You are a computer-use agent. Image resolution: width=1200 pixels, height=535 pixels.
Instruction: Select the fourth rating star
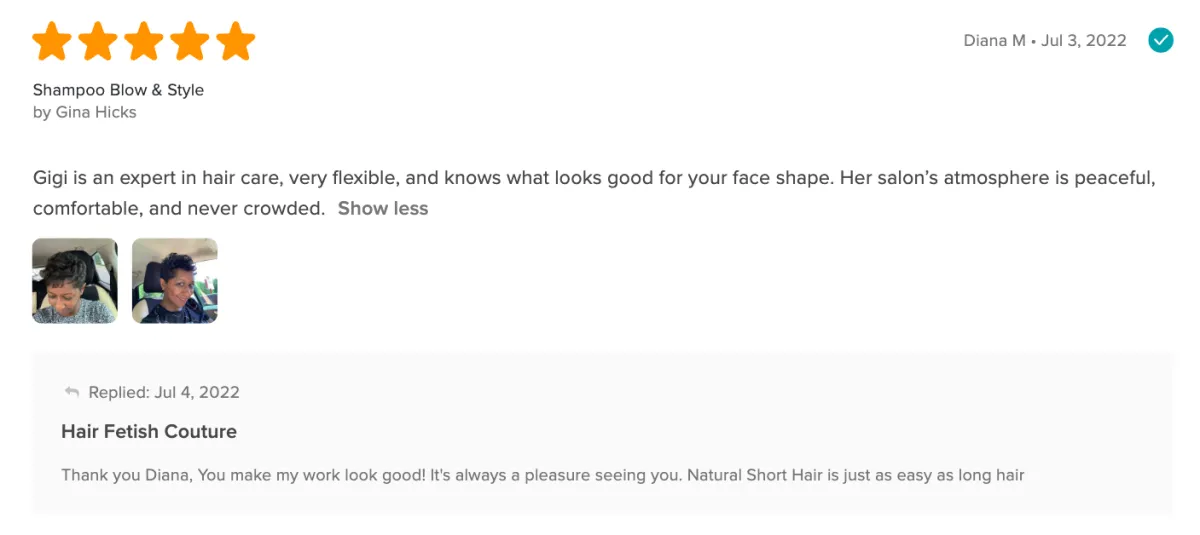[x=190, y=42]
